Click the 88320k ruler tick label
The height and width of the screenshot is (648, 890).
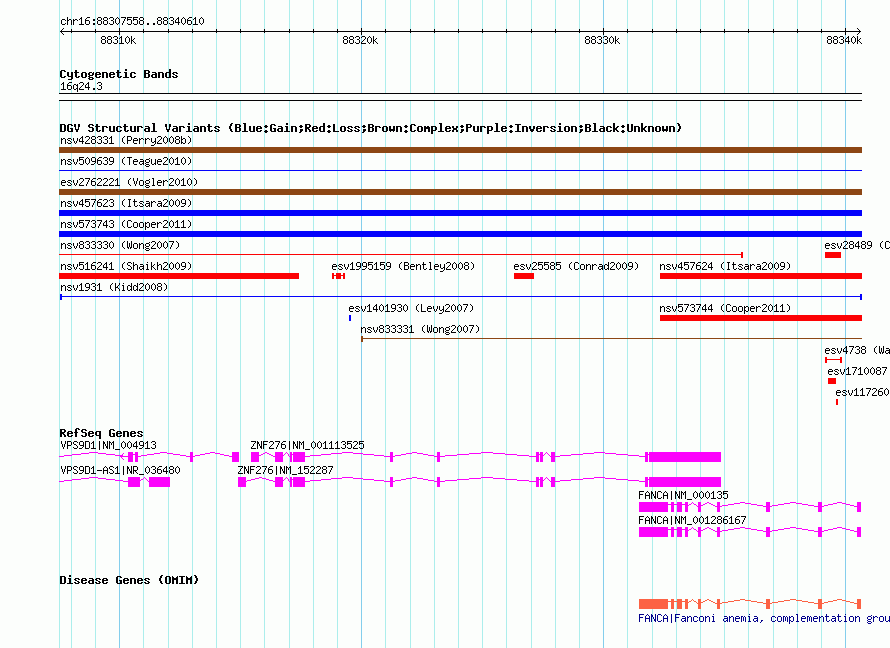pyautogui.click(x=360, y=40)
